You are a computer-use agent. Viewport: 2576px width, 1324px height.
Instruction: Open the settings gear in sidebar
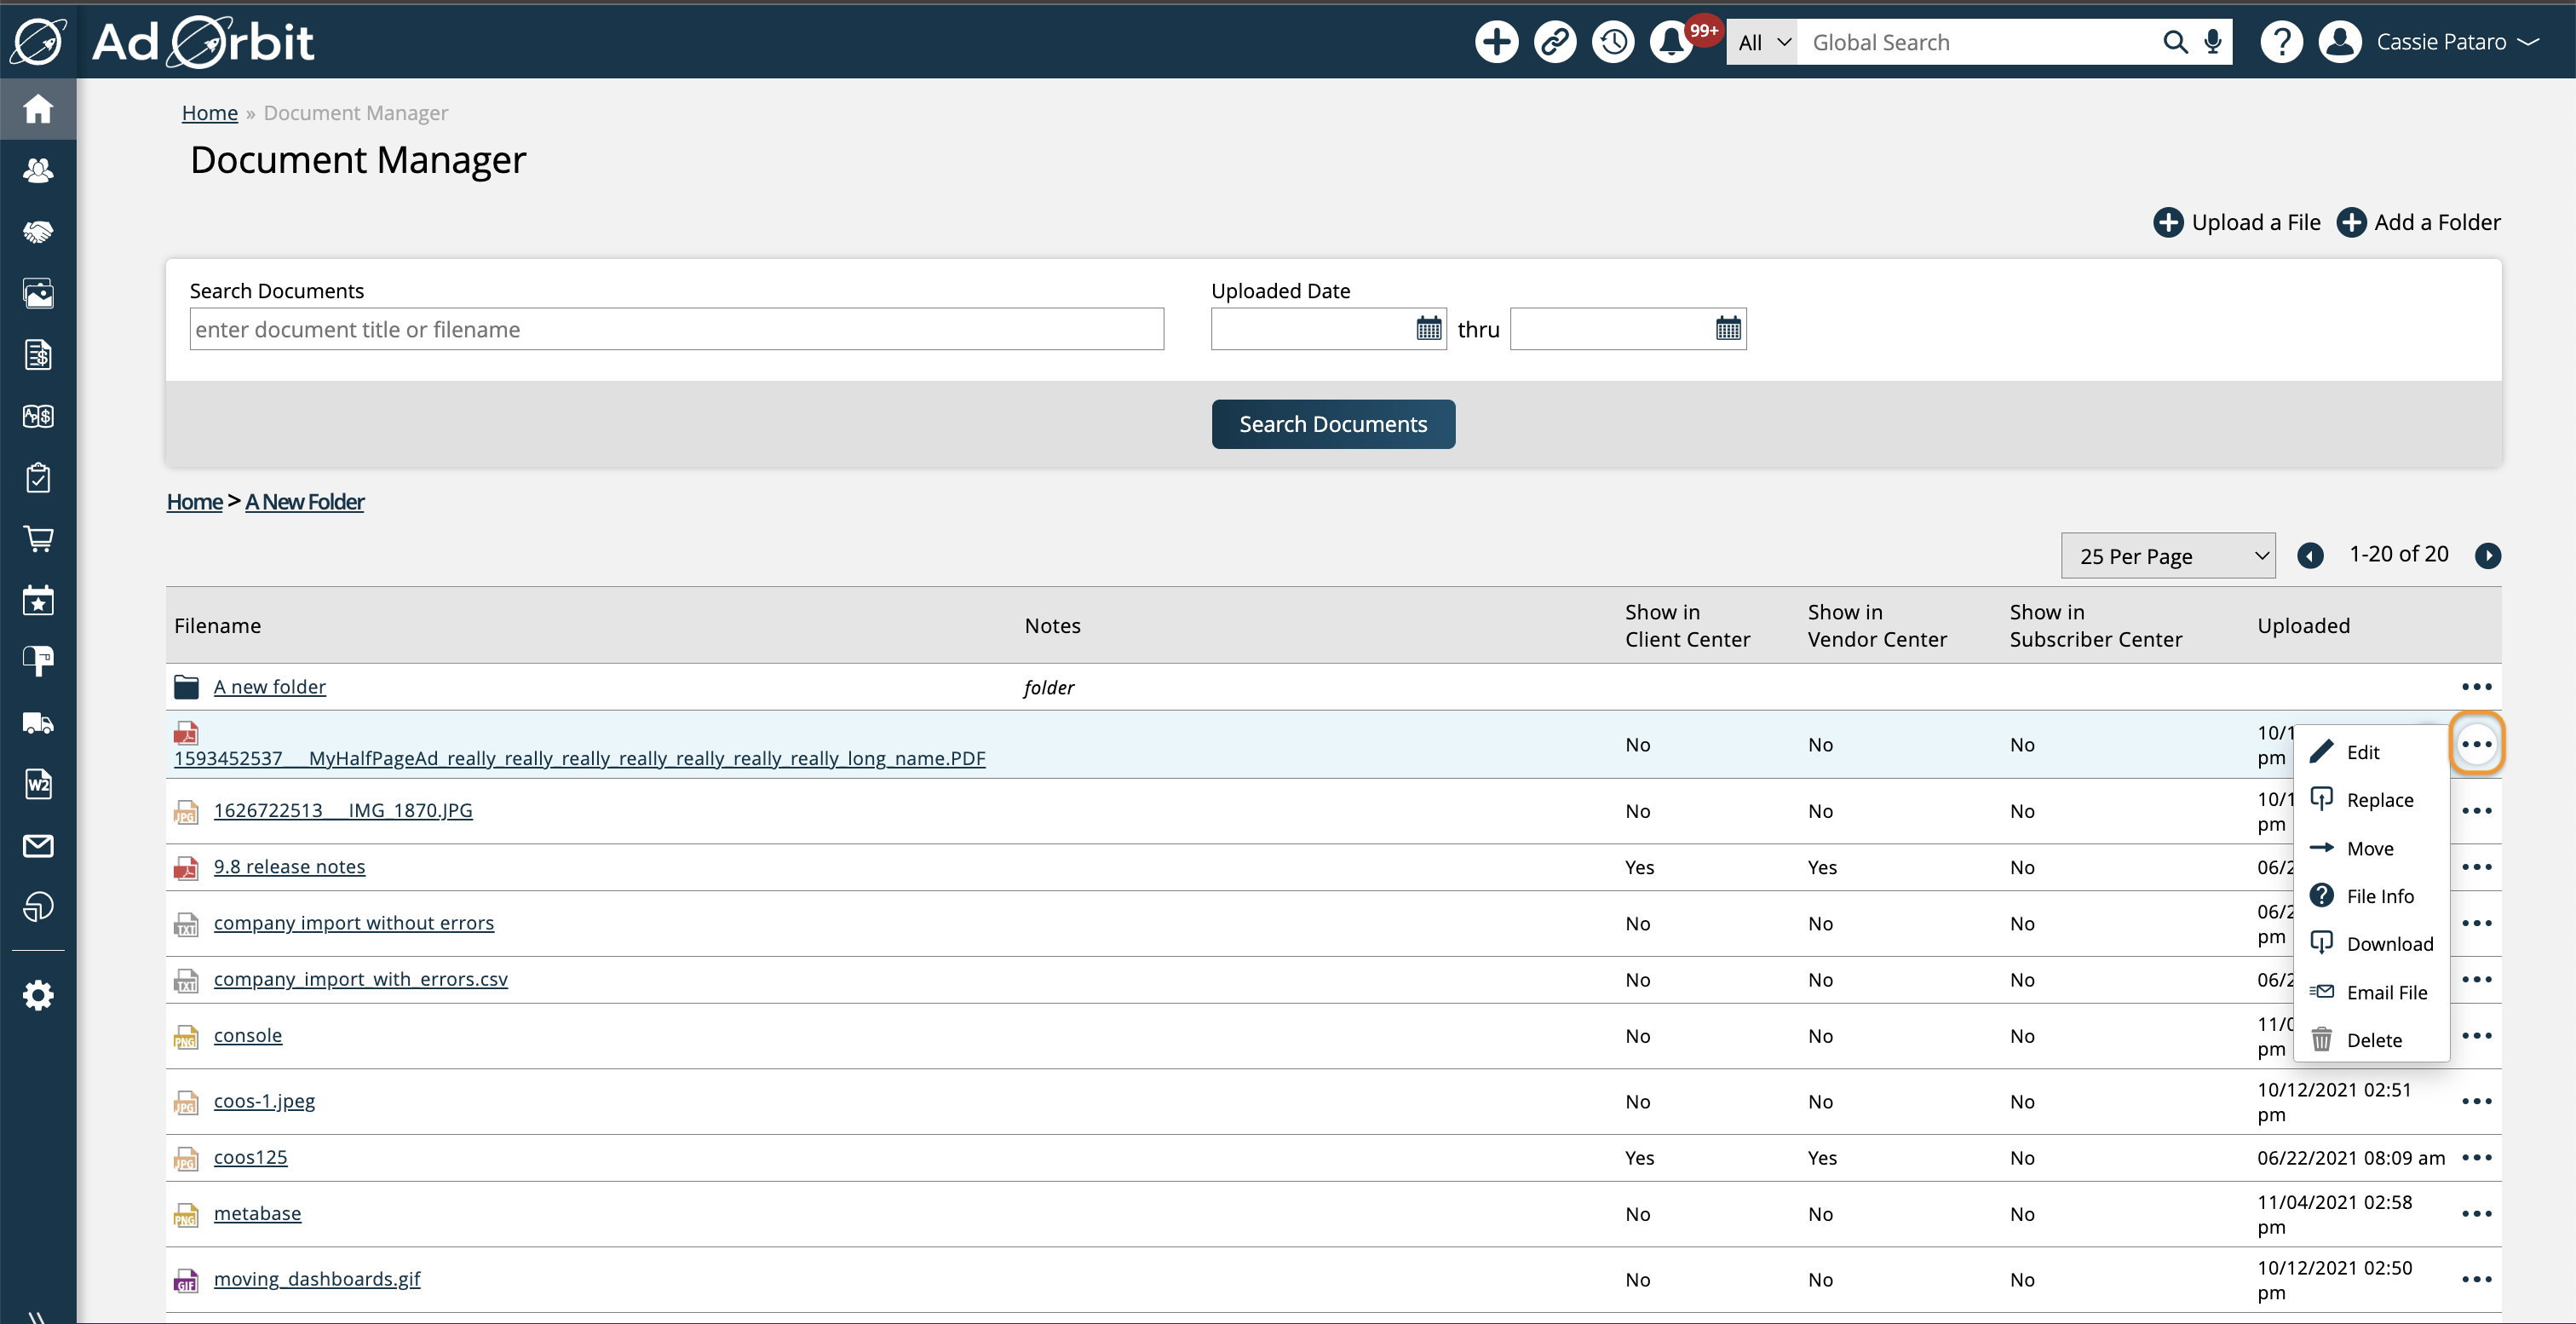[38, 995]
